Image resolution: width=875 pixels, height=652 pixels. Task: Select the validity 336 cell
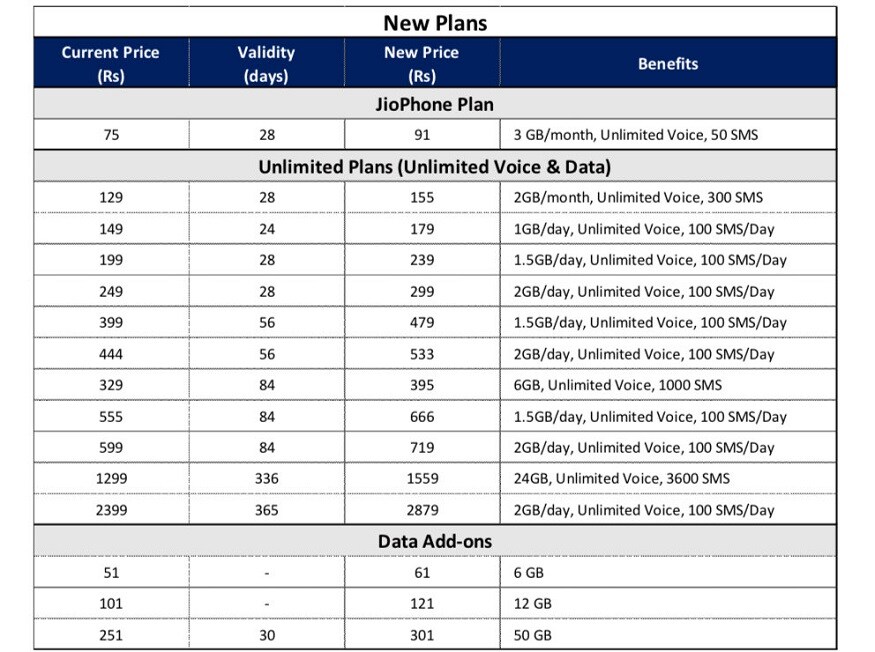(267, 478)
